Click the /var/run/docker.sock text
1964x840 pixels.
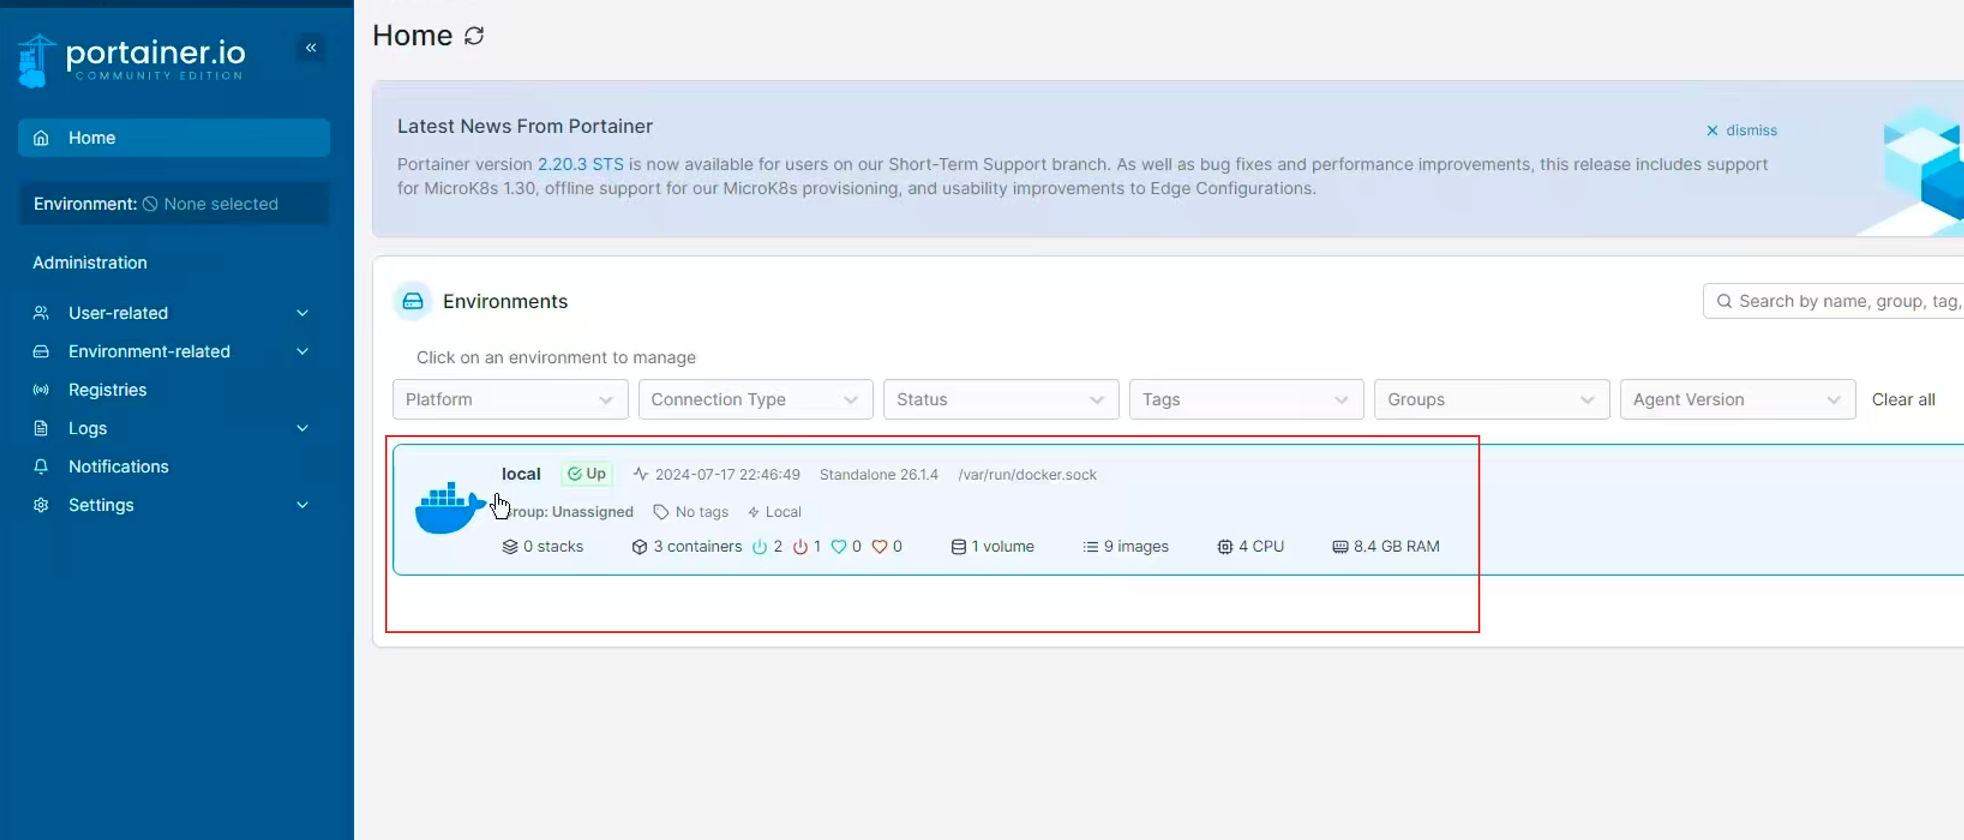[x=1027, y=475]
